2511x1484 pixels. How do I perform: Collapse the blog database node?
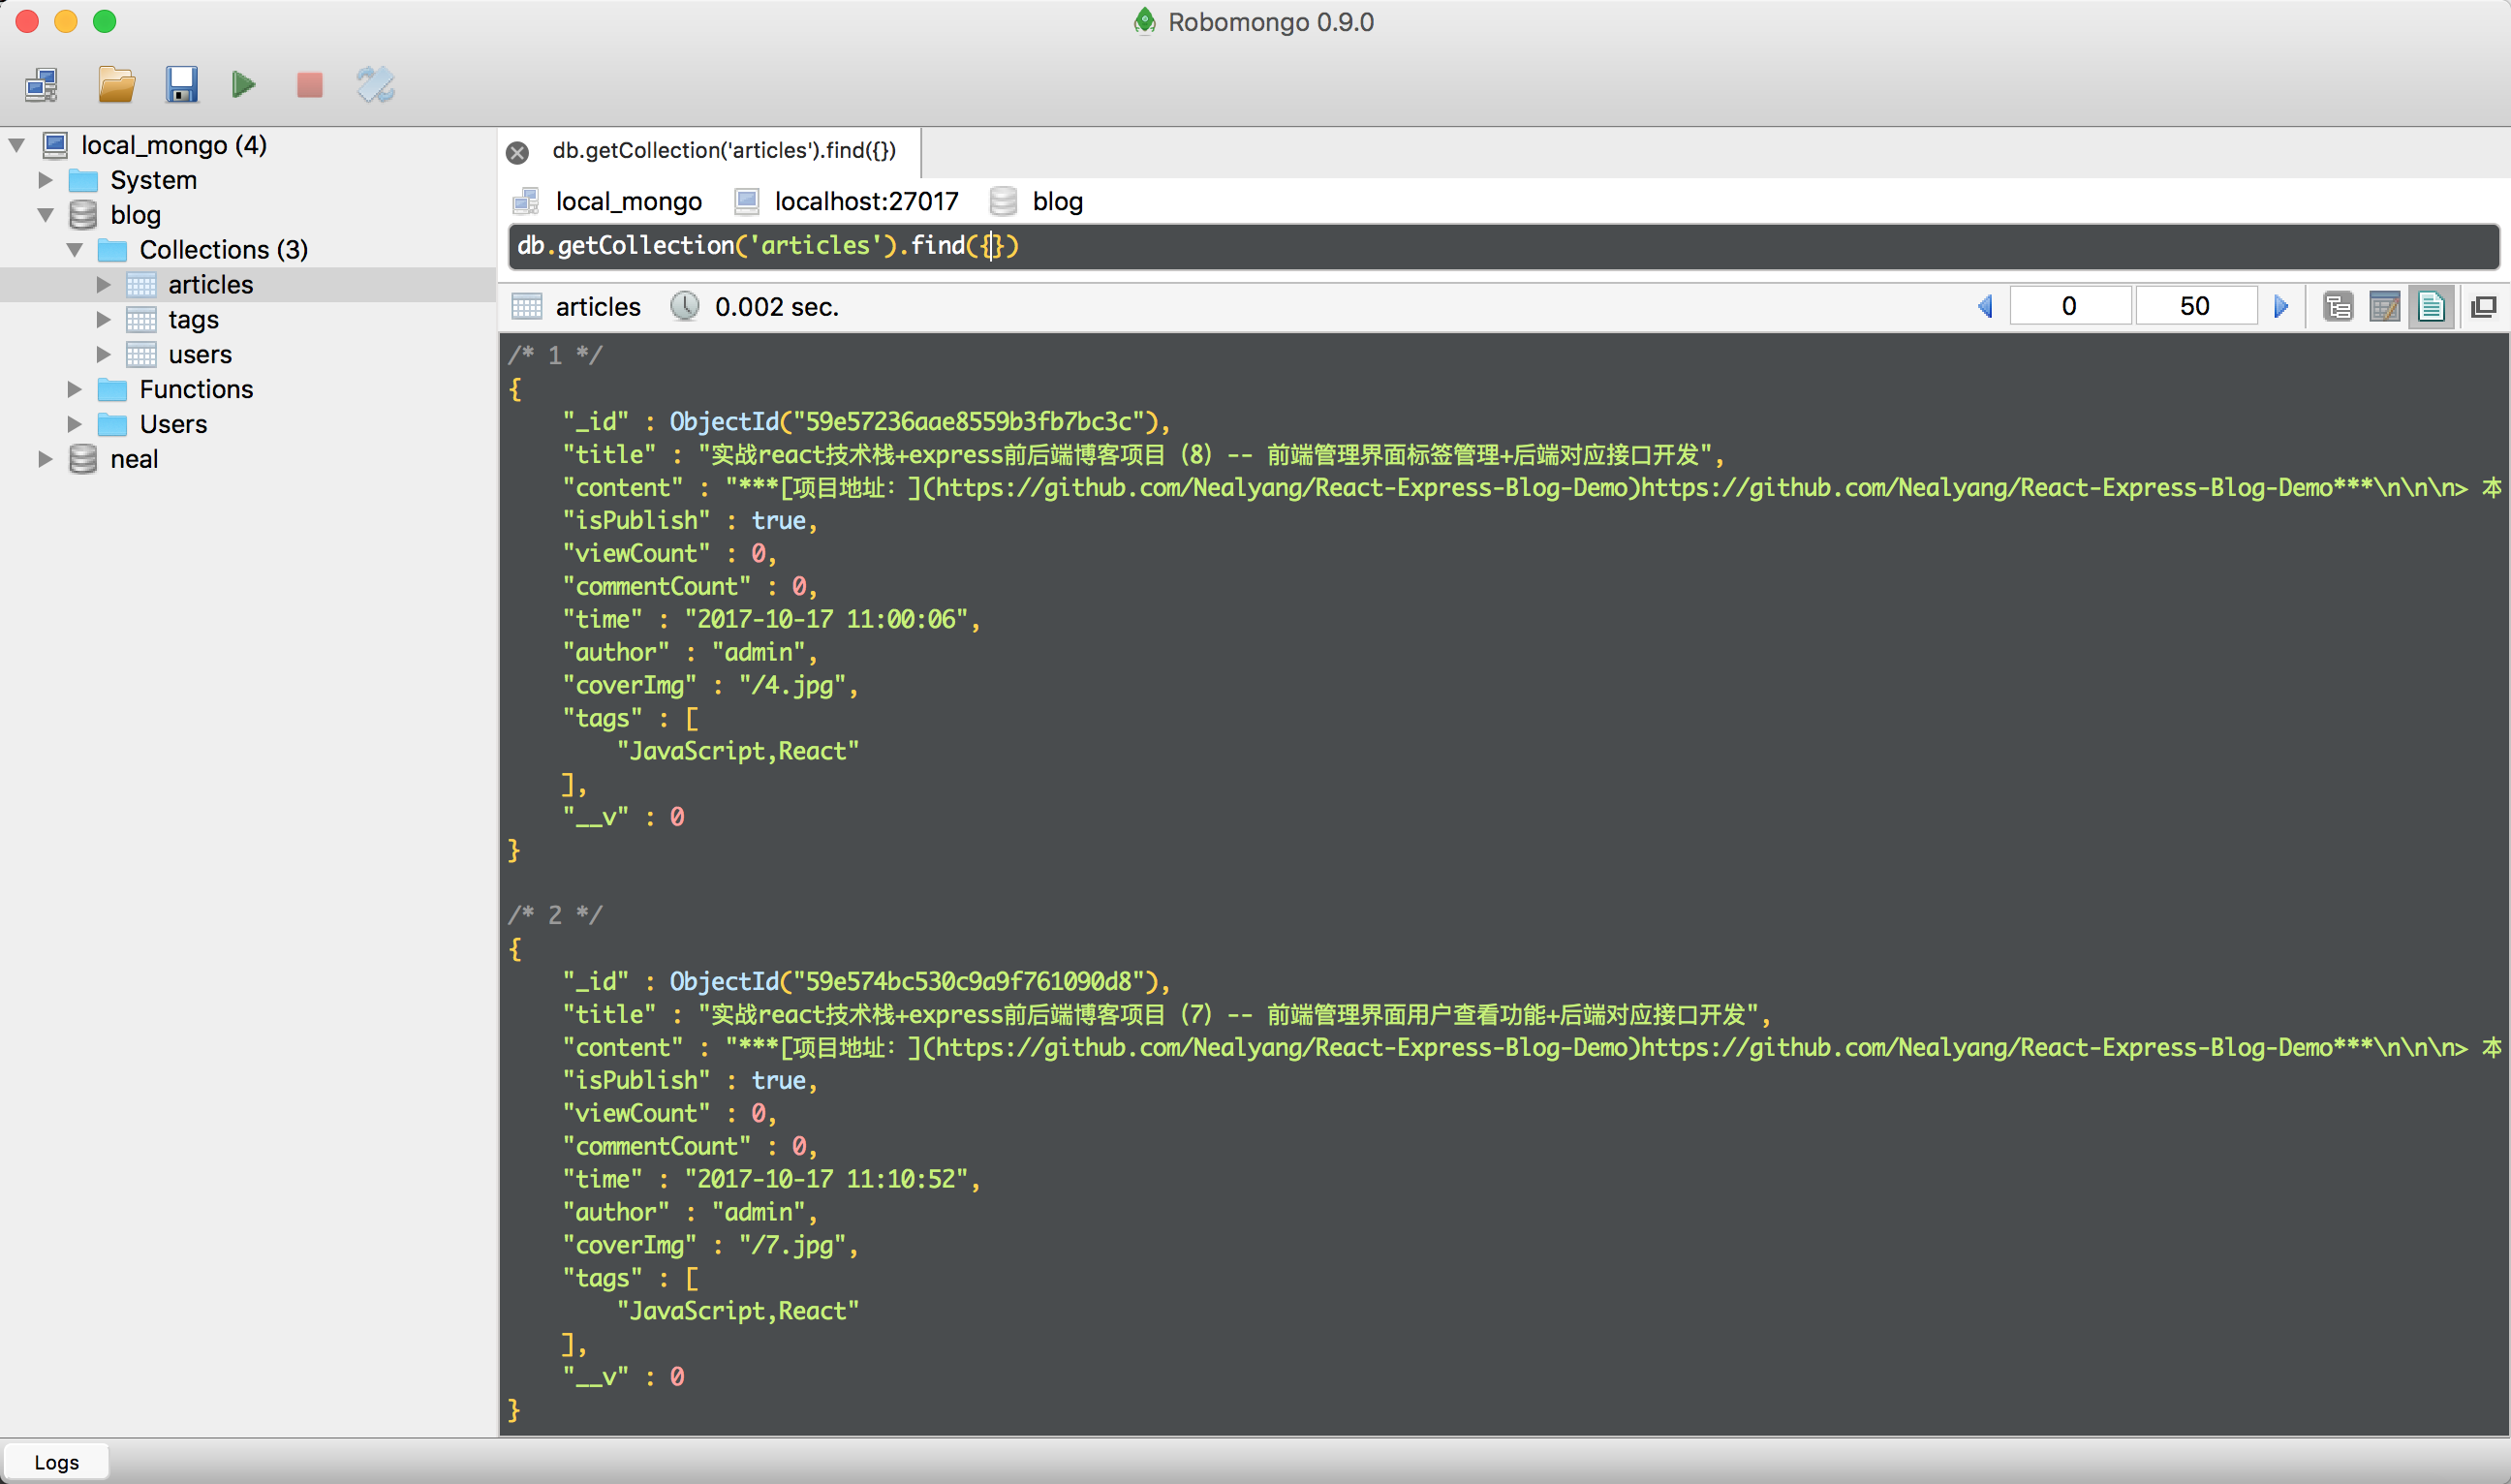(46, 214)
